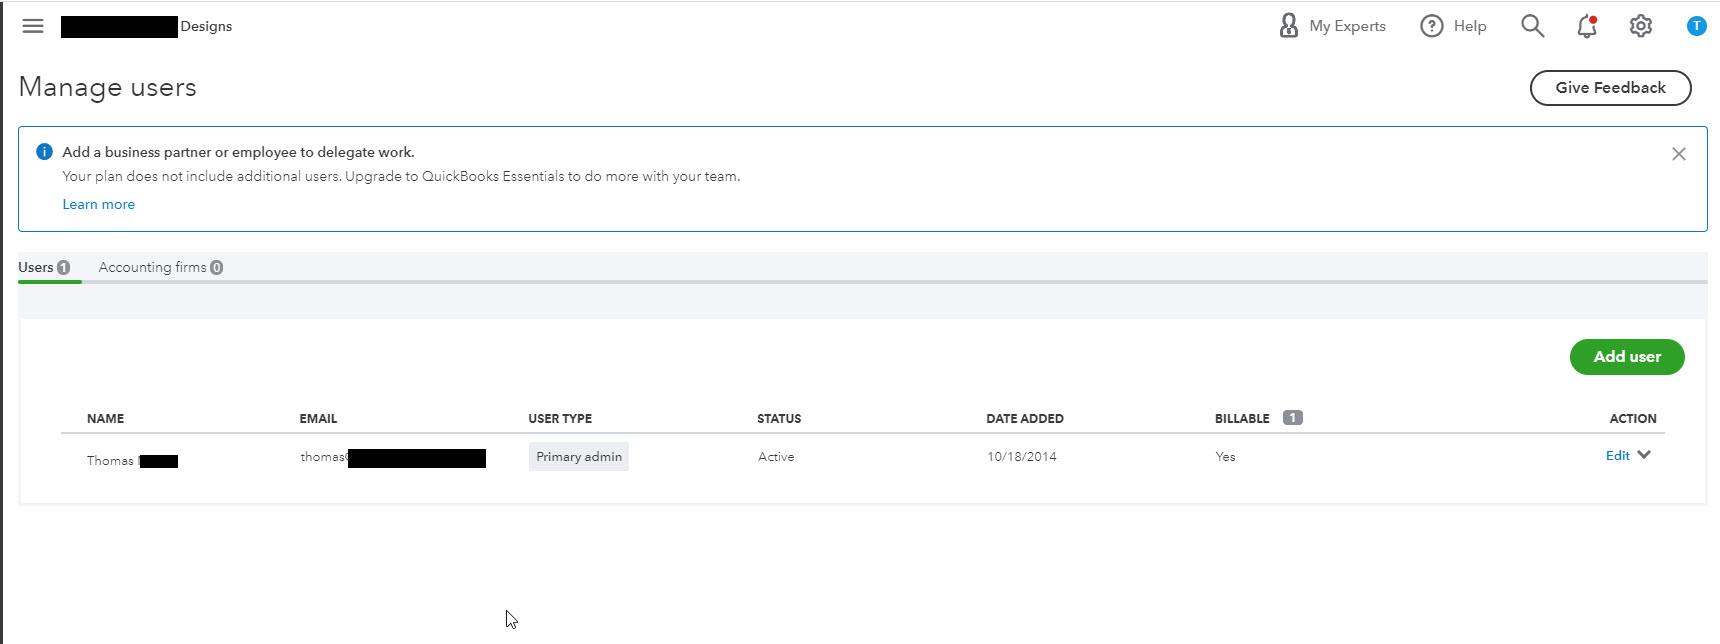Sort by Date Added column header
This screenshot has width=1720, height=644.
point(1024,419)
